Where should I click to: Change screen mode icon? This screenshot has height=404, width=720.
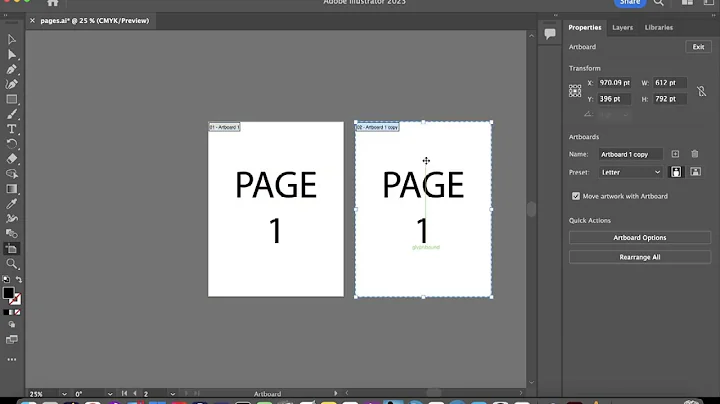pyautogui.click(x=11, y=340)
